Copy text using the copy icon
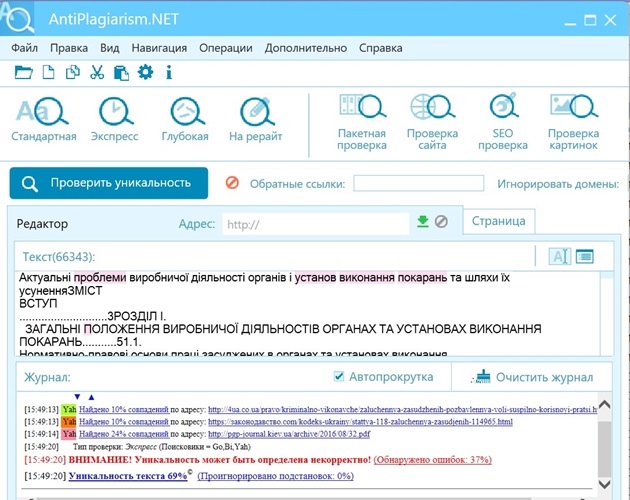The width and height of the screenshot is (630, 500). point(73,73)
